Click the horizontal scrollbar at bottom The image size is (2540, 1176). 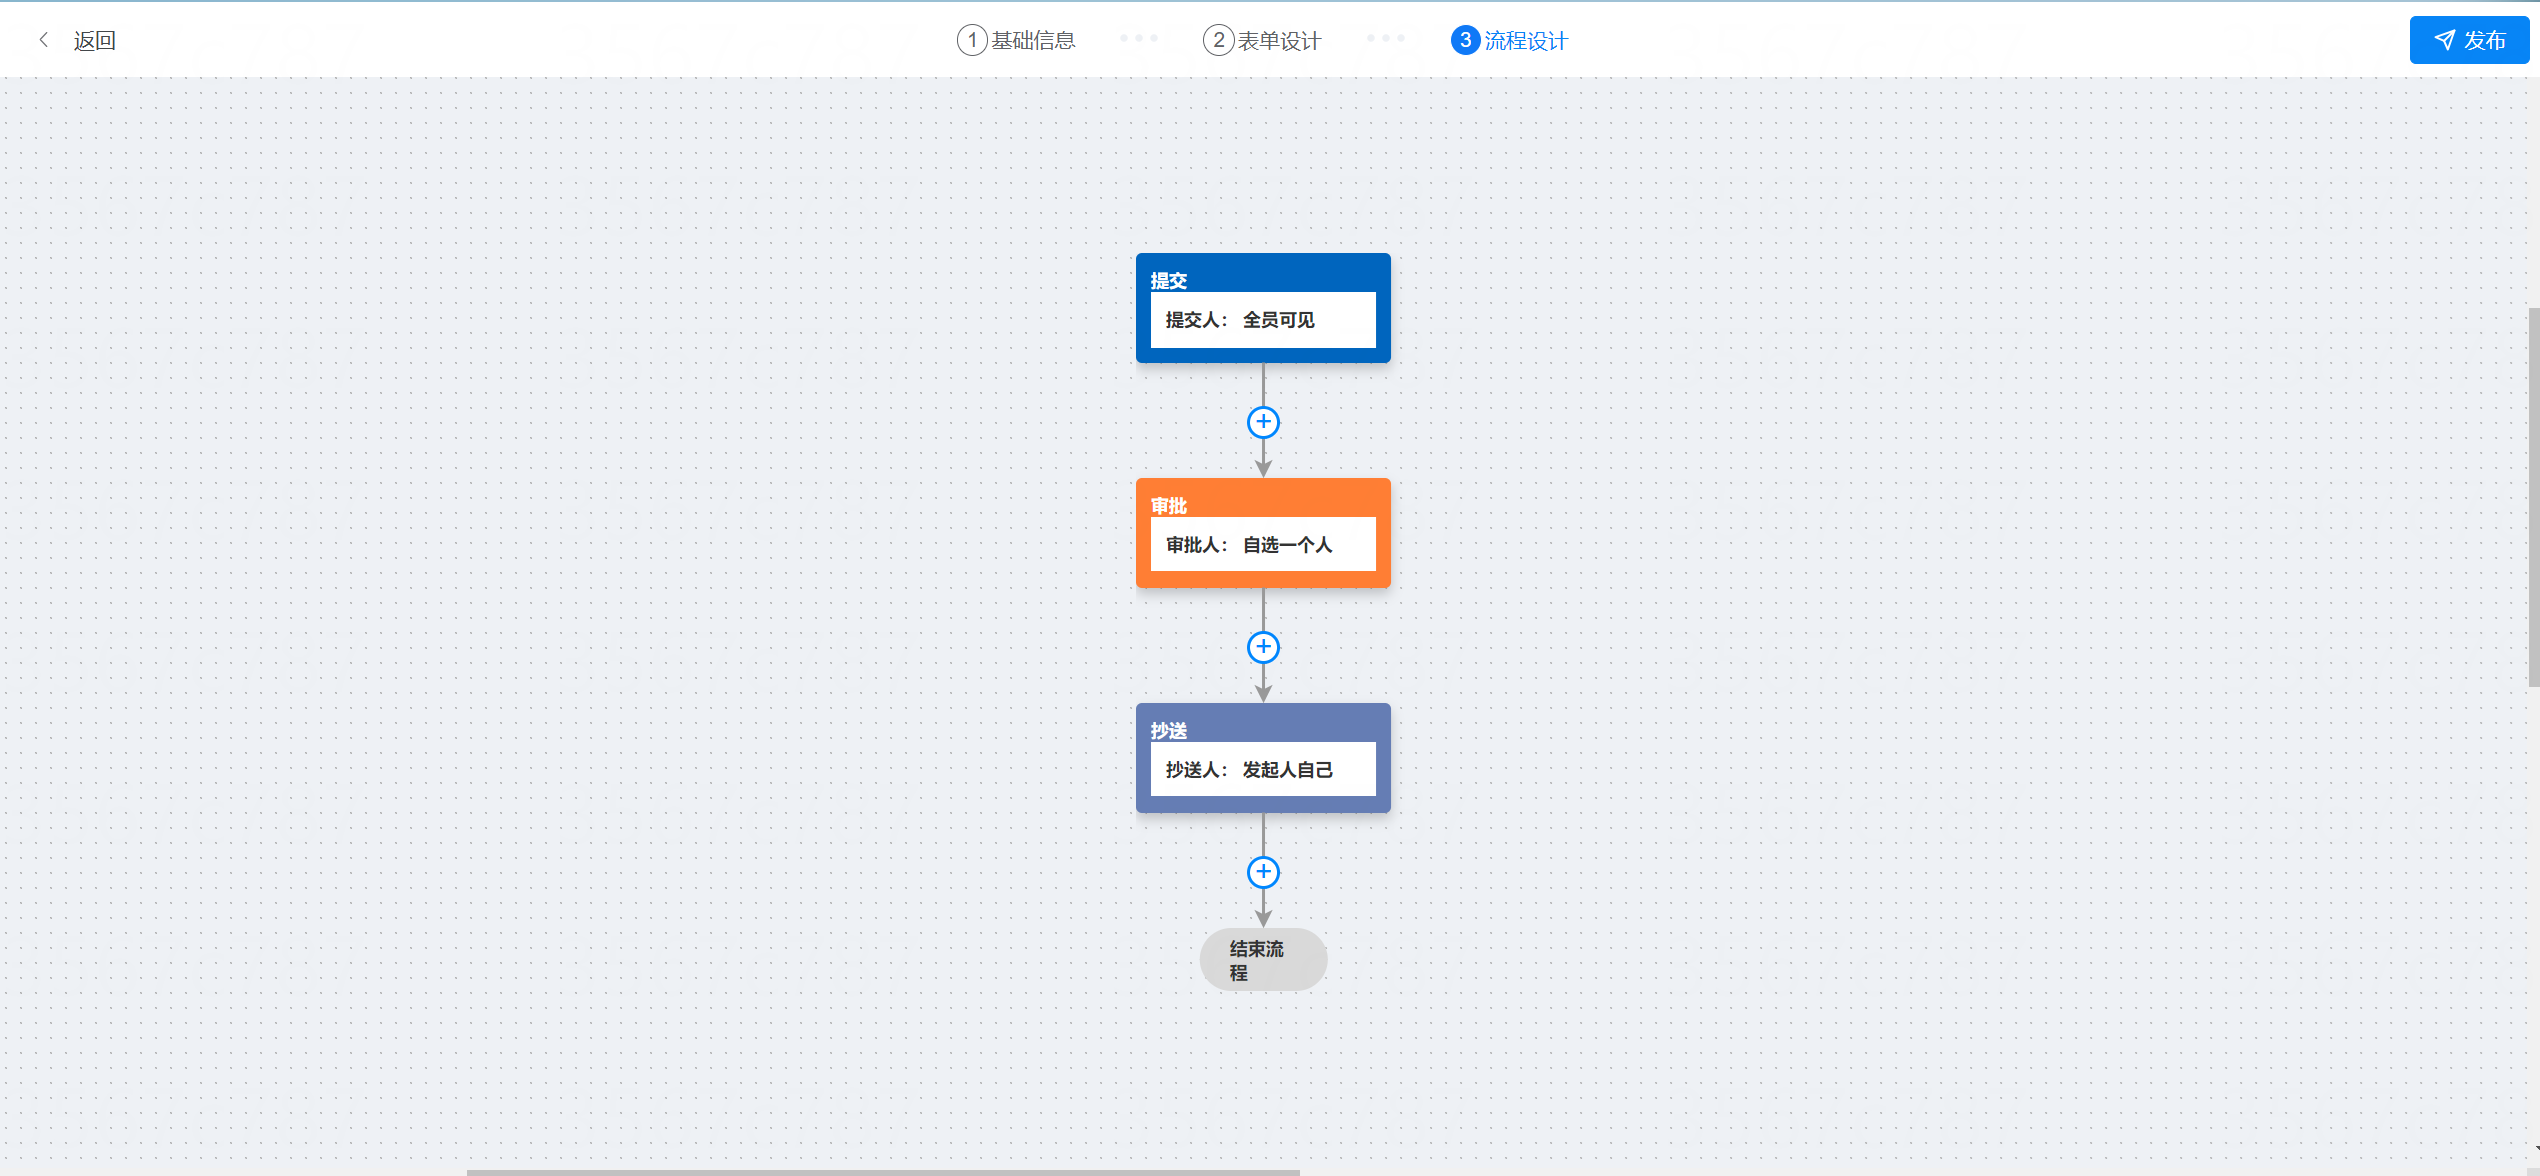[x=882, y=1171]
